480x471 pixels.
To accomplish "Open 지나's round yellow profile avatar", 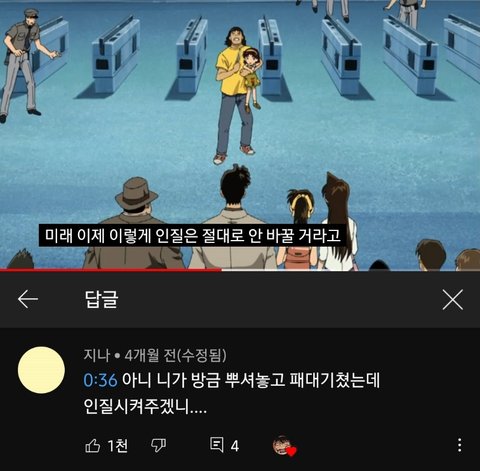I will point(41,370).
